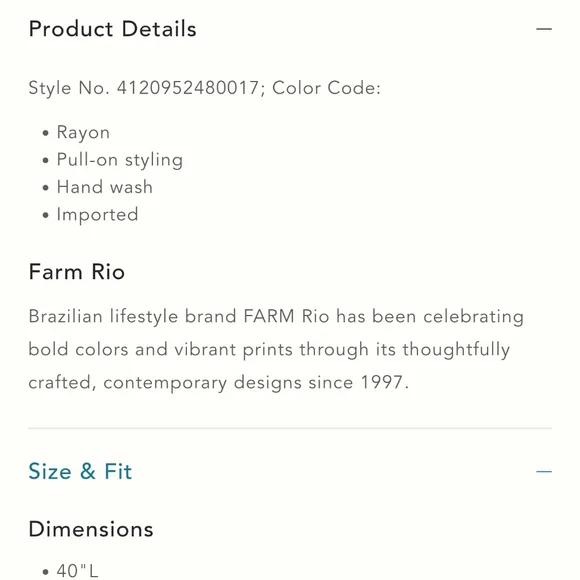Click the Pull-on styling bullet item
580x580 pixels.
tap(119, 160)
